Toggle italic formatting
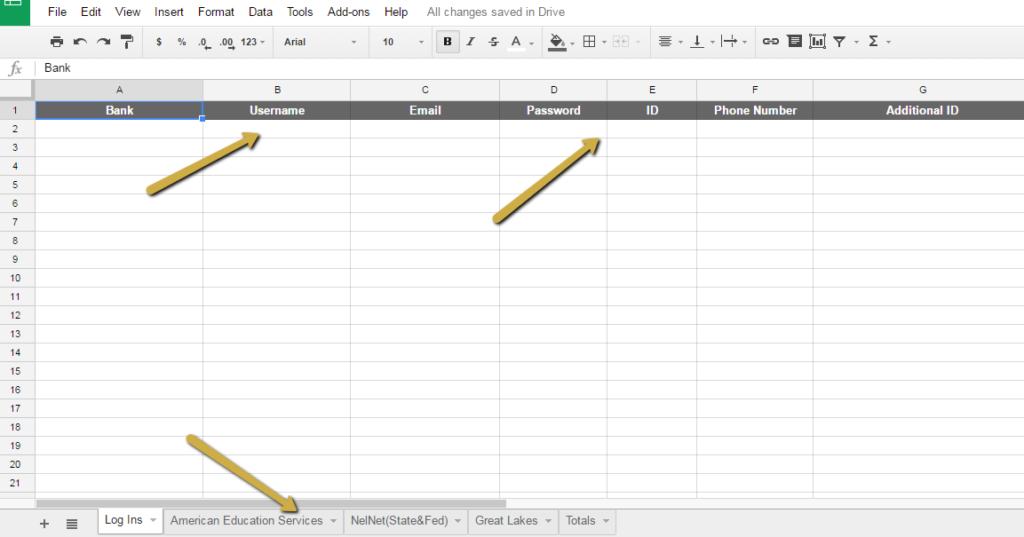Image resolution: width=1024 pixels, height=537 pixels. tap(470, 42)
